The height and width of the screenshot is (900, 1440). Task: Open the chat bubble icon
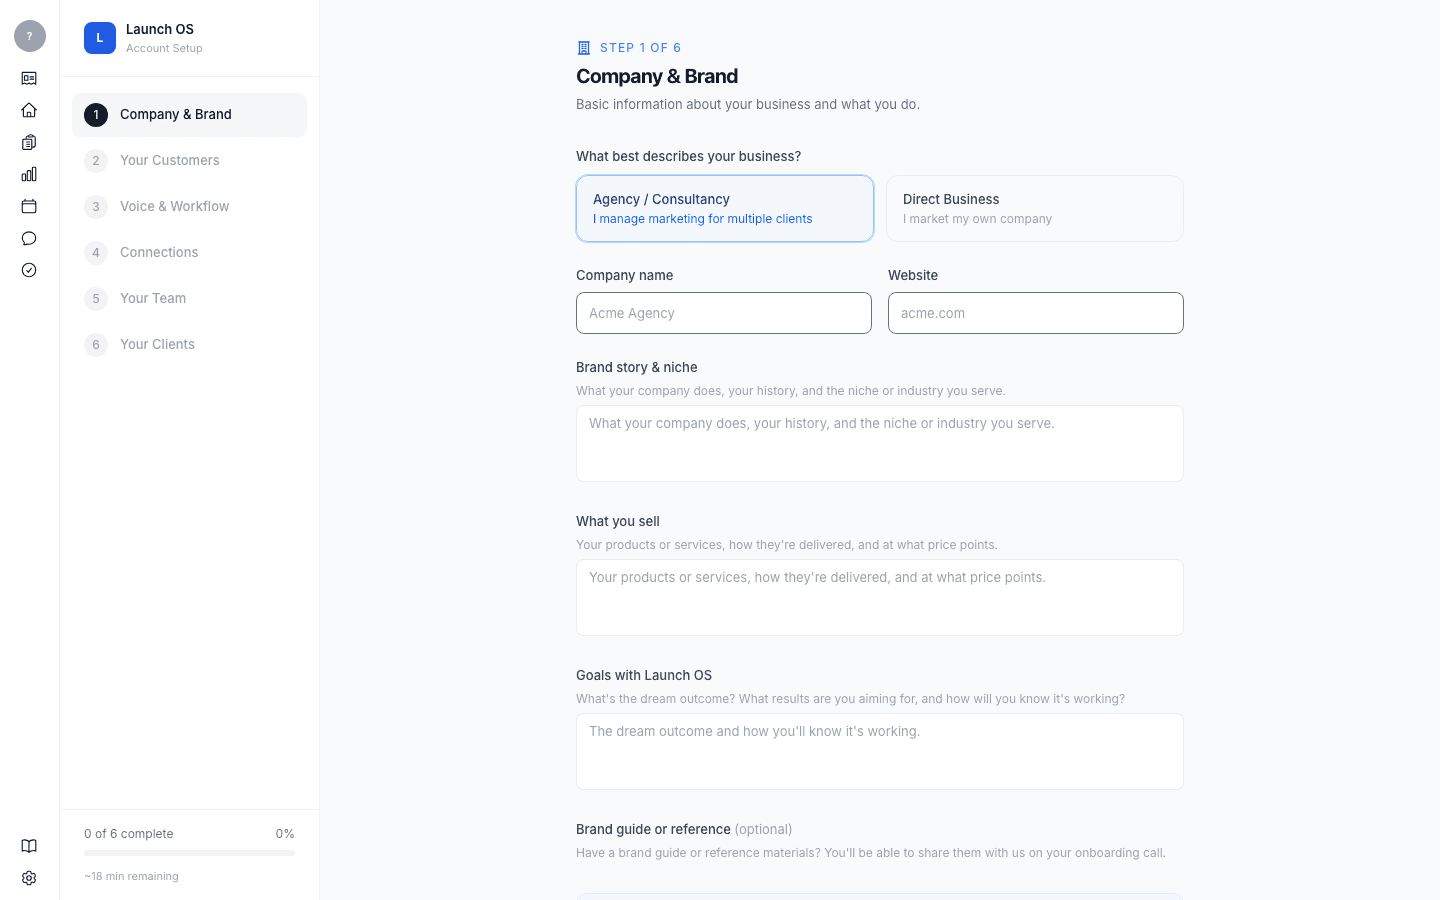pos(29,238)
